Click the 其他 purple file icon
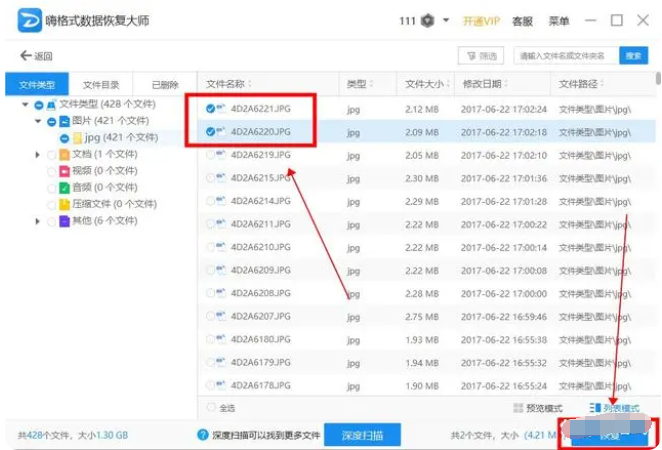The image size is (662, 450). (64, 221)
